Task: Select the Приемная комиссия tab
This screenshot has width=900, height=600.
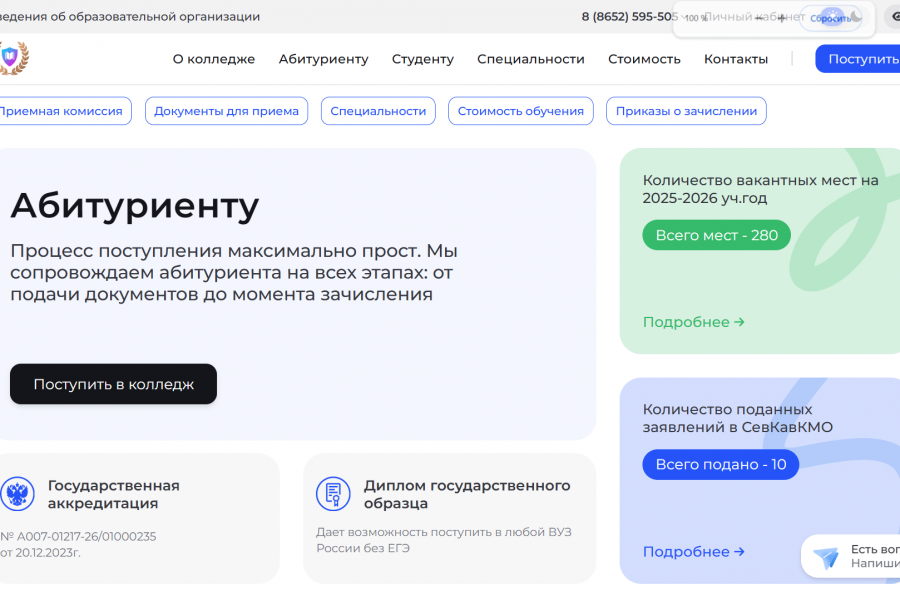Action: (x=62, y=111)
